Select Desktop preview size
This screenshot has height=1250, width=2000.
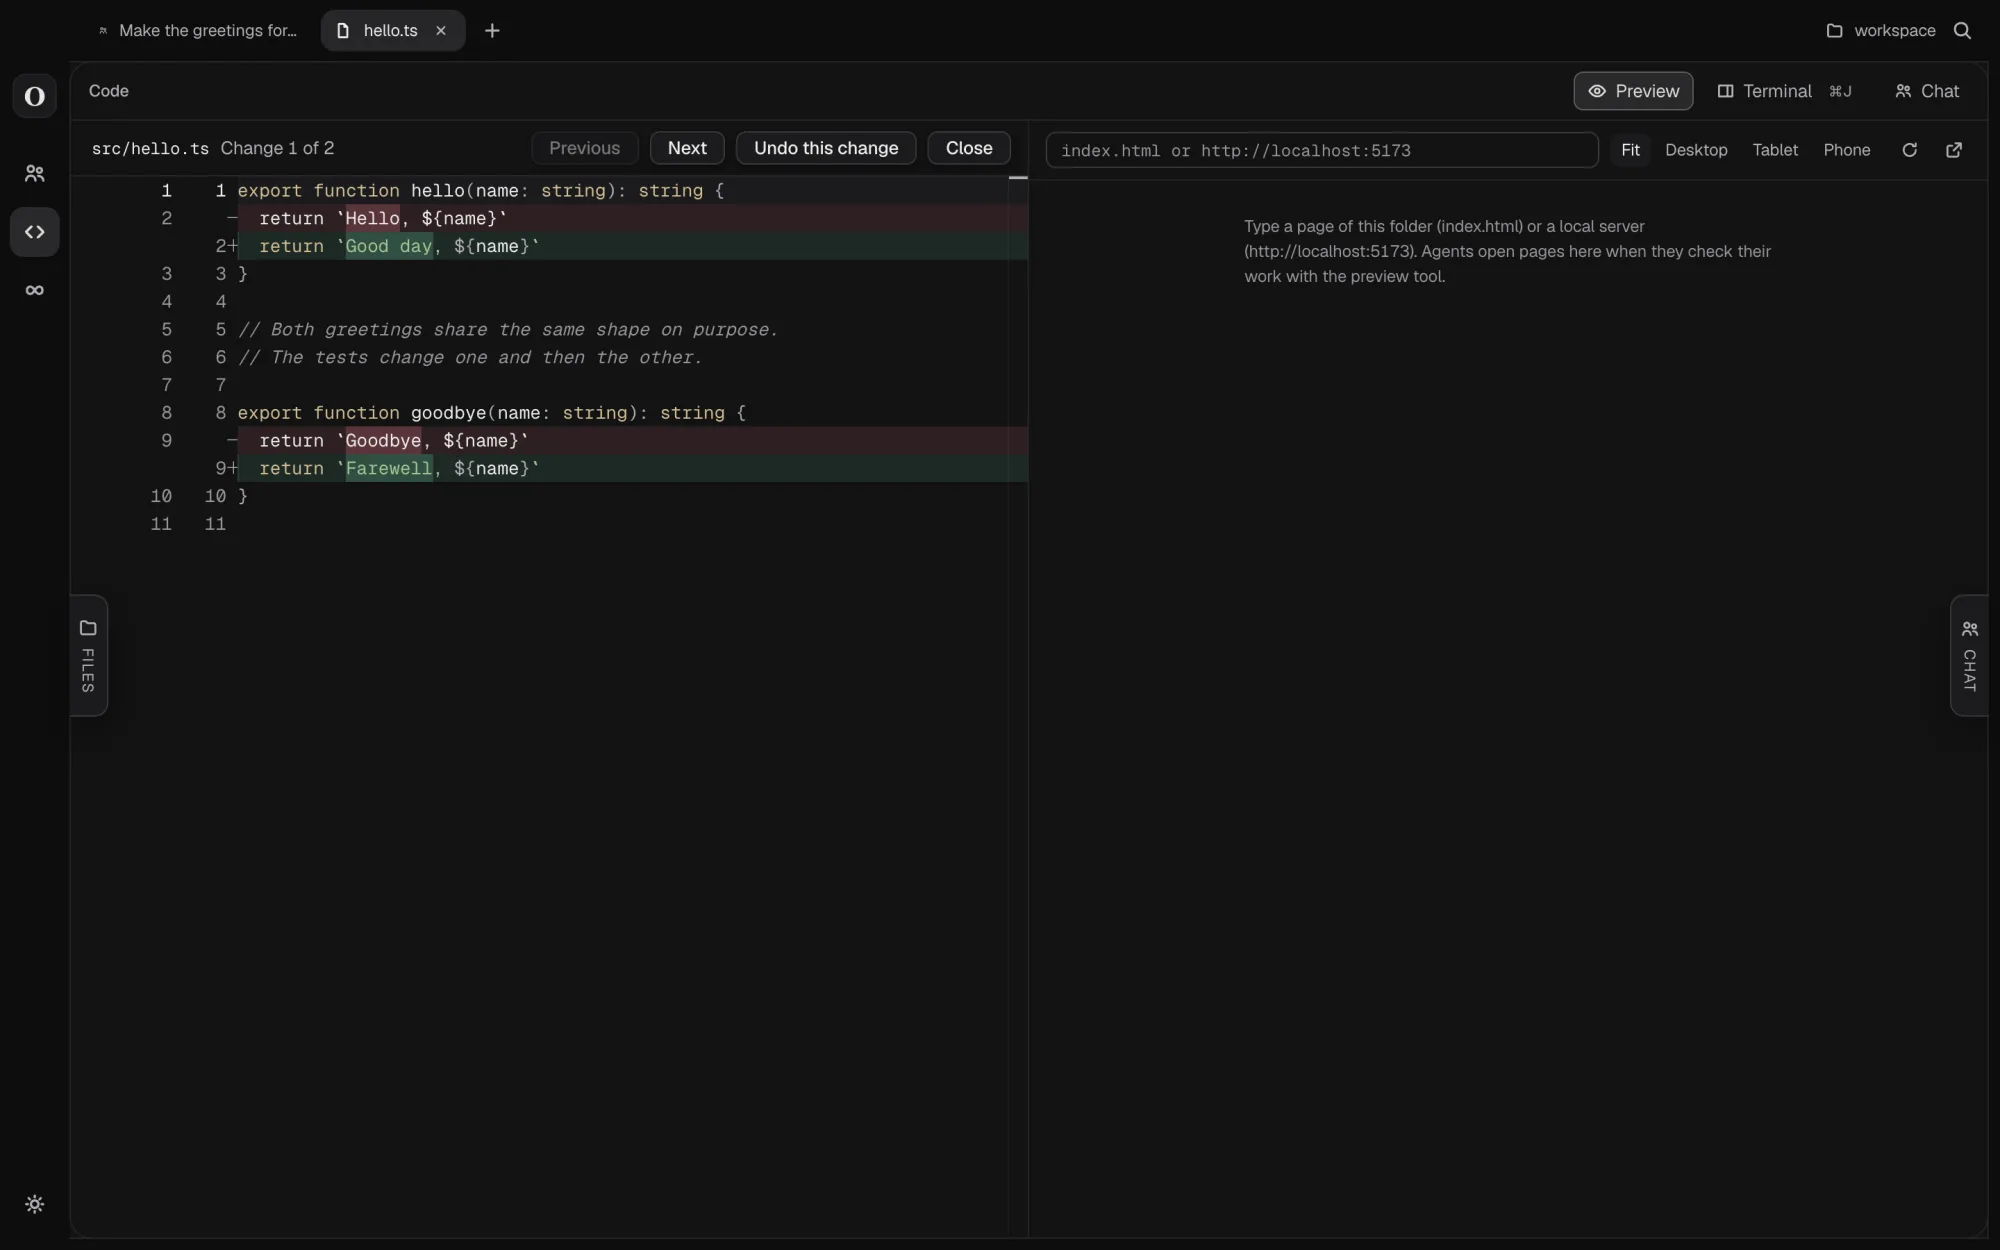click(1696, 150)
